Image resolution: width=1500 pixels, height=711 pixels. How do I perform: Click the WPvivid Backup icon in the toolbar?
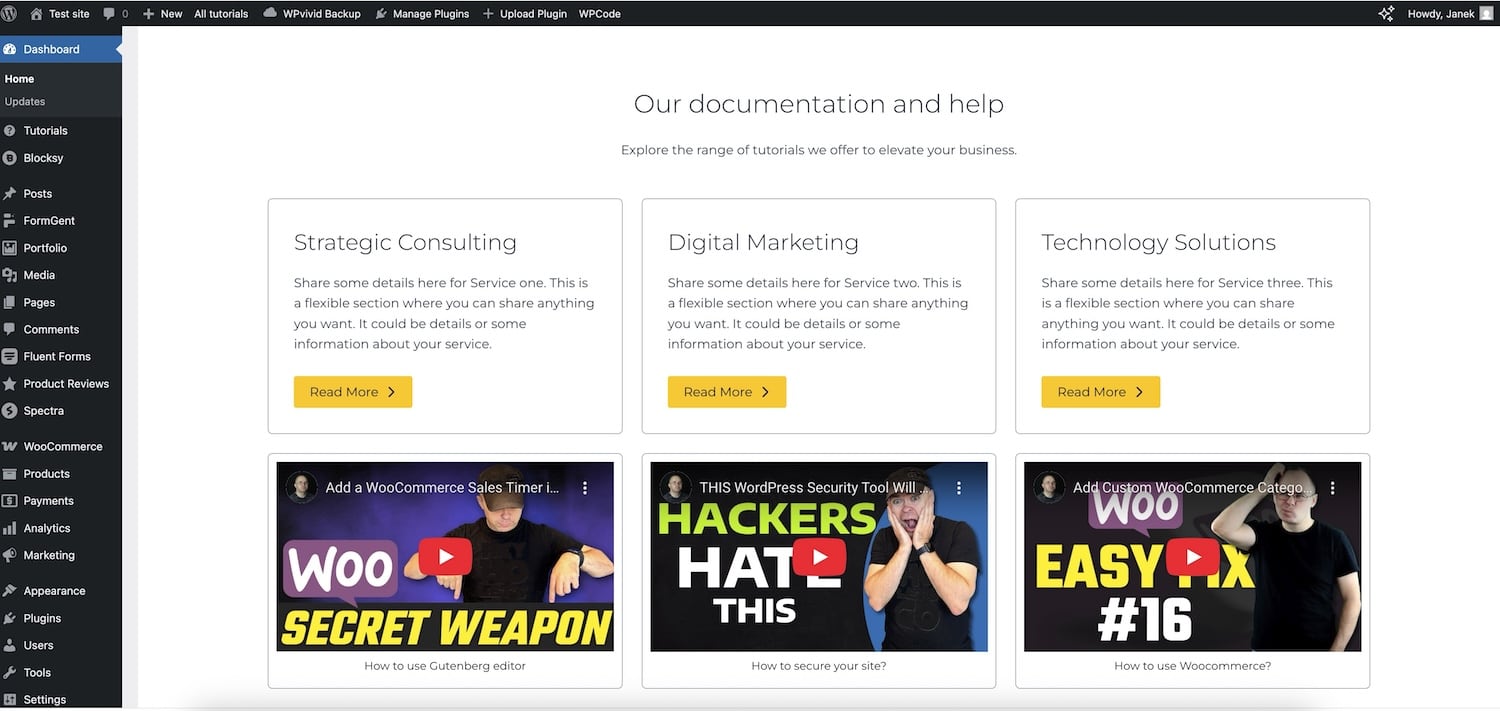[x=269, y=13]
